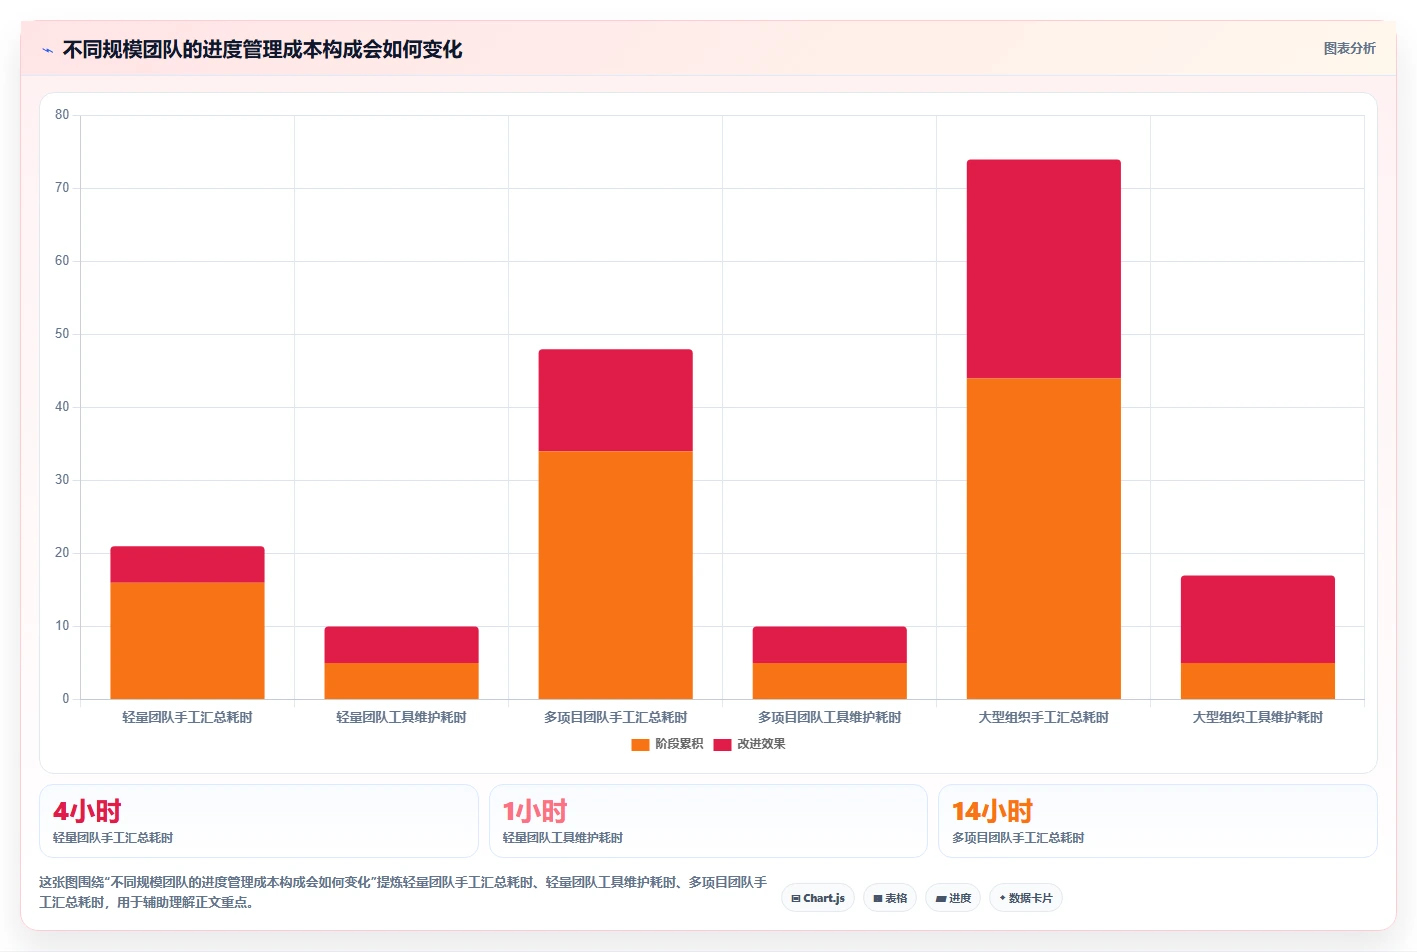This screenshot has height=952, width=1417.
Task: Click orange segment of 多项目团队工具维护耗时 bar
Action: pyautogui.click(x=829, y=681)
